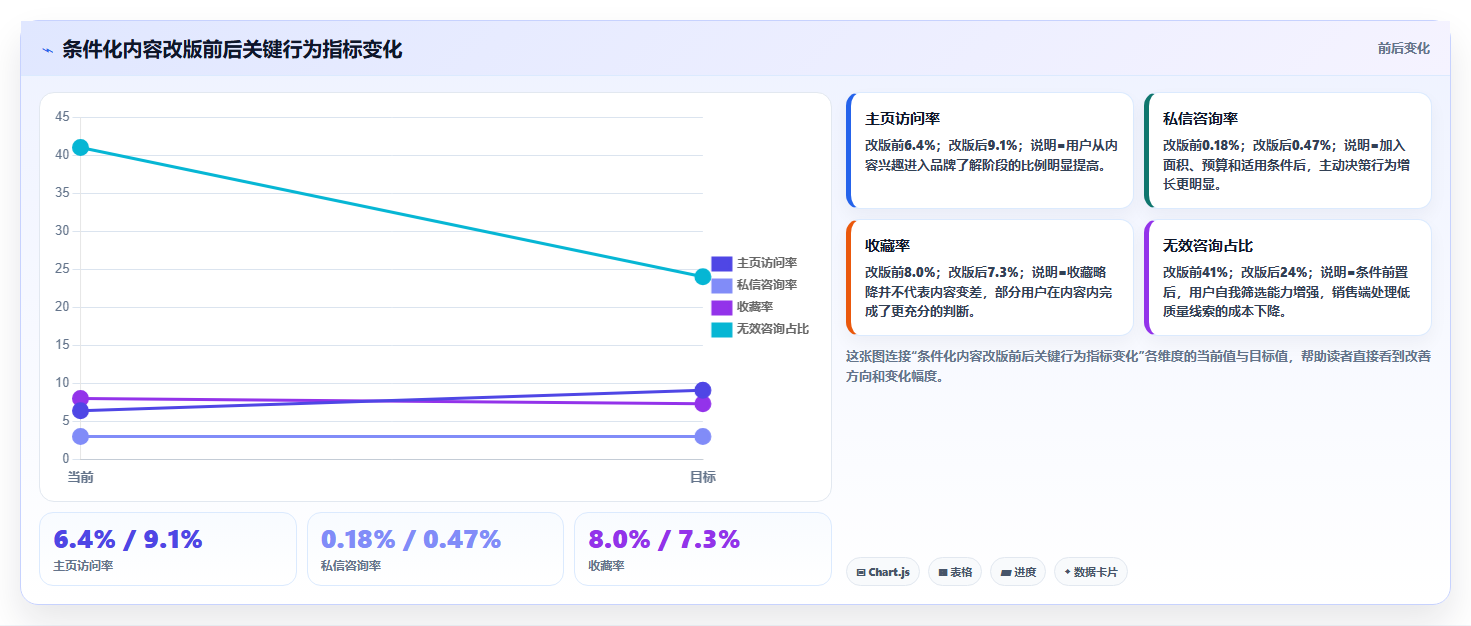Click the 进度 tag
Screen dimensions: 1471x626
coord(1019,572)
